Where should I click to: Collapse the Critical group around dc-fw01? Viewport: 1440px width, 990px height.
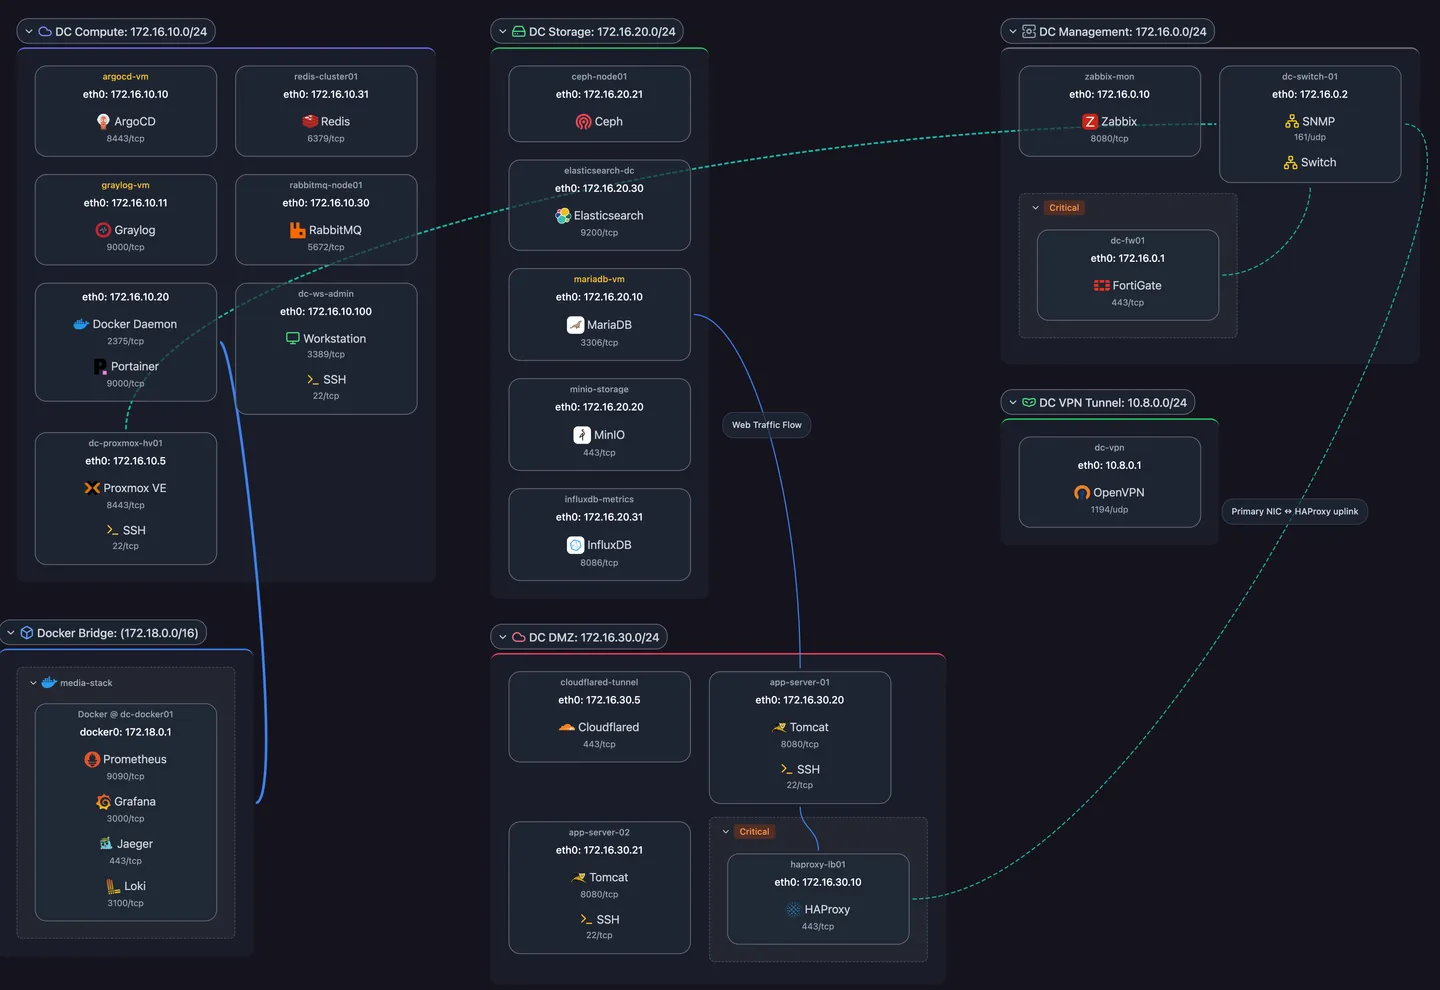(x=1035, y=208)
